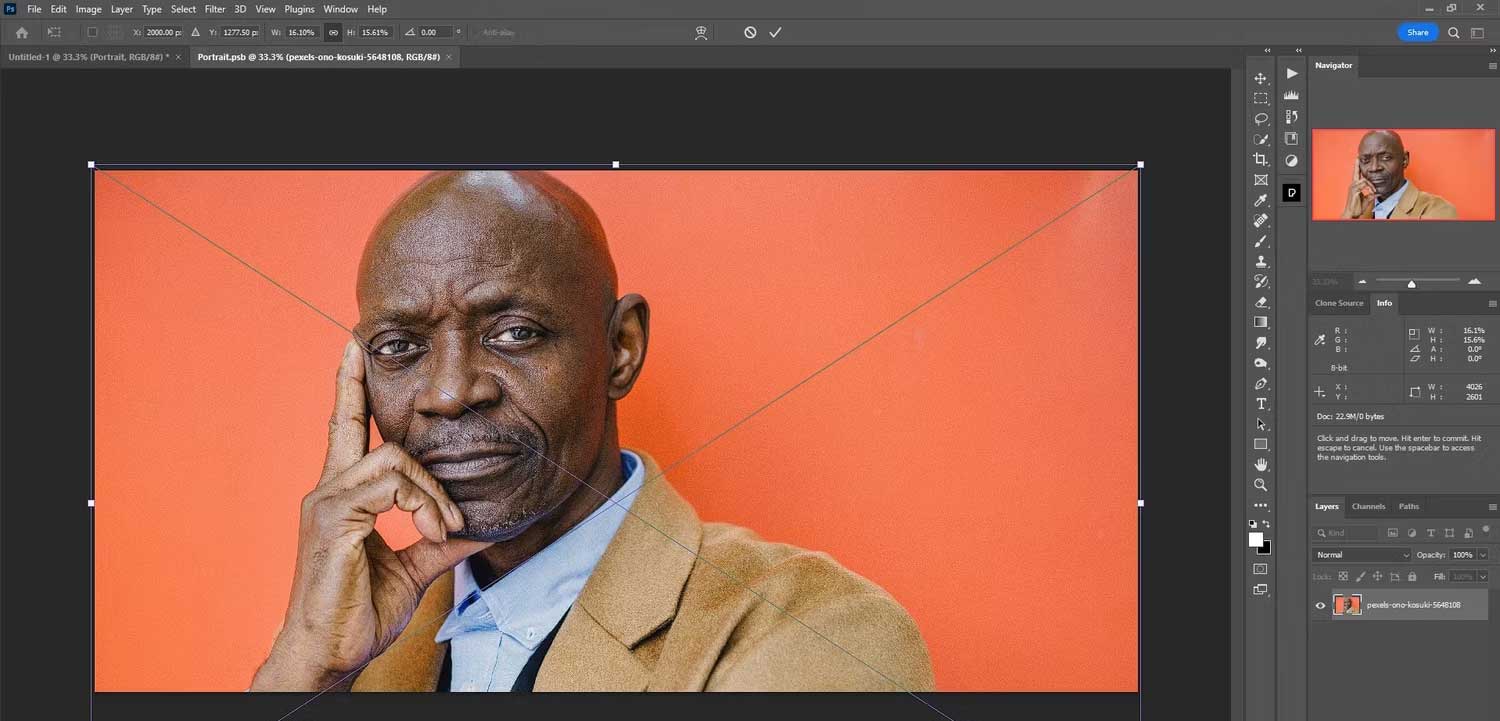The width and height of the screenshot is (1500, 721).
Task: Click the white foreground color swatch
Action: 1255,540
